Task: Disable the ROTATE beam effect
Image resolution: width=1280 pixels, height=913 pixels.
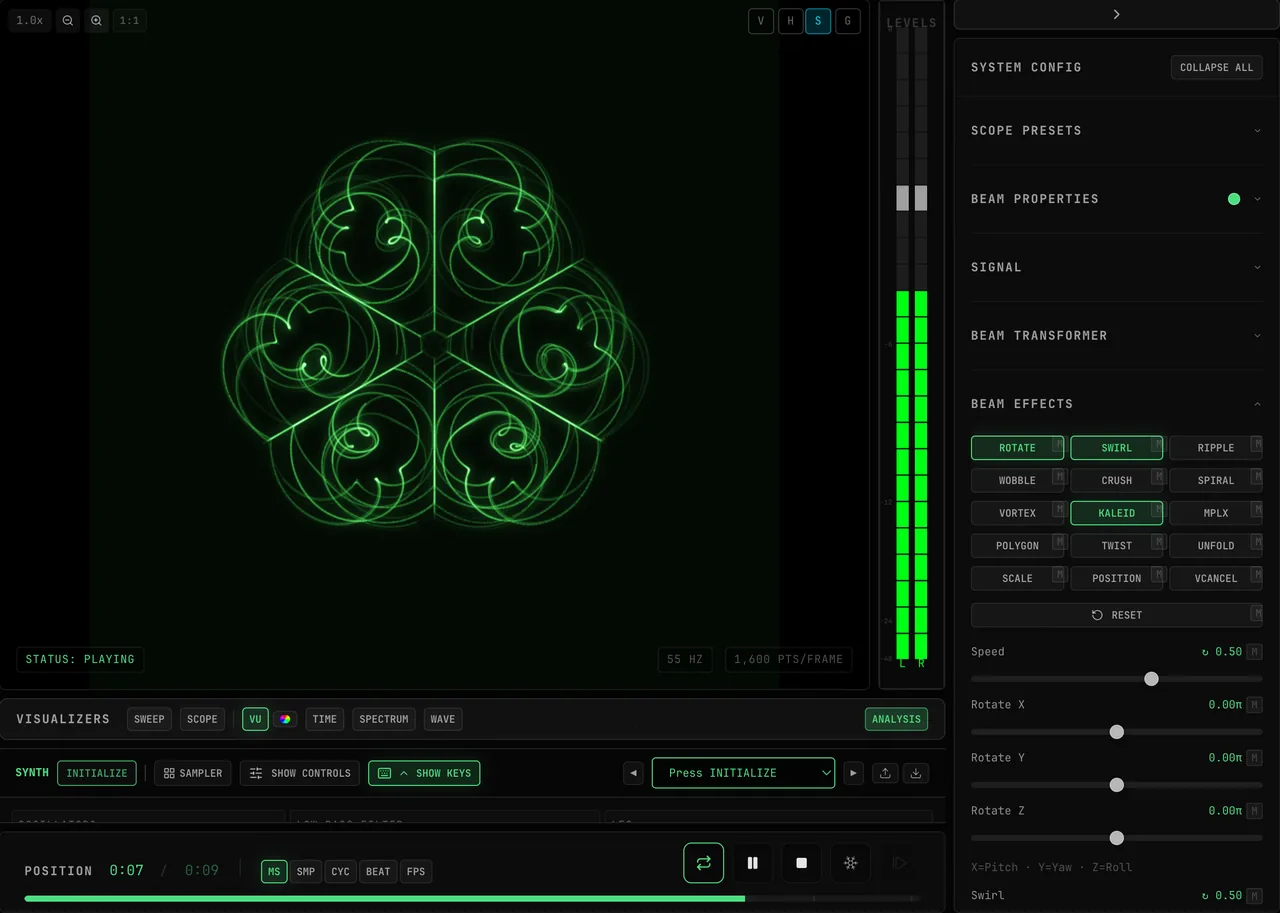Action: (1017, 448)
